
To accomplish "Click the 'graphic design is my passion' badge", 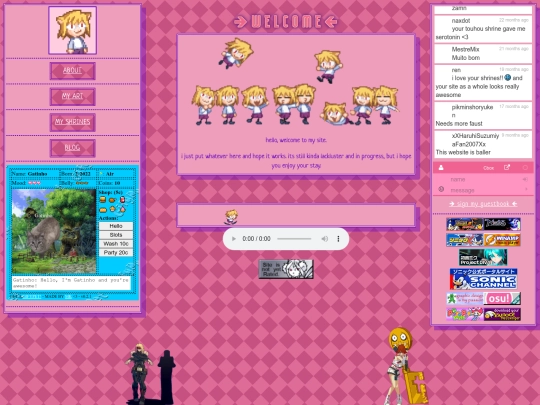I will pos(465,299).
